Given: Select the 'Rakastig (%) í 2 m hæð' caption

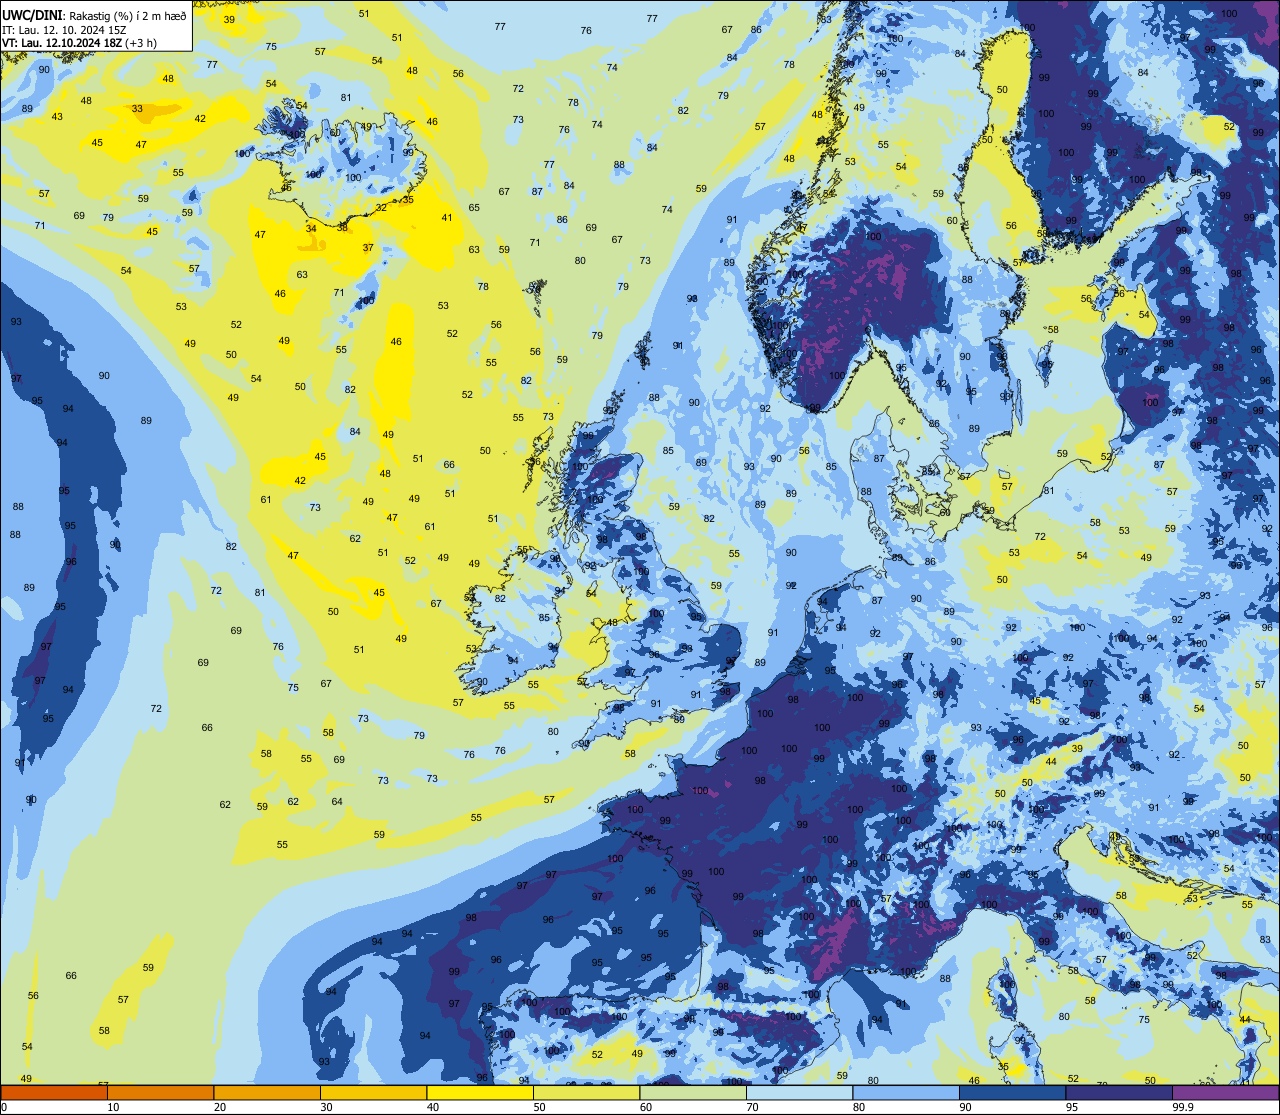Looking at the screenshot, I should pyautogui.click(x=127, y=16).
